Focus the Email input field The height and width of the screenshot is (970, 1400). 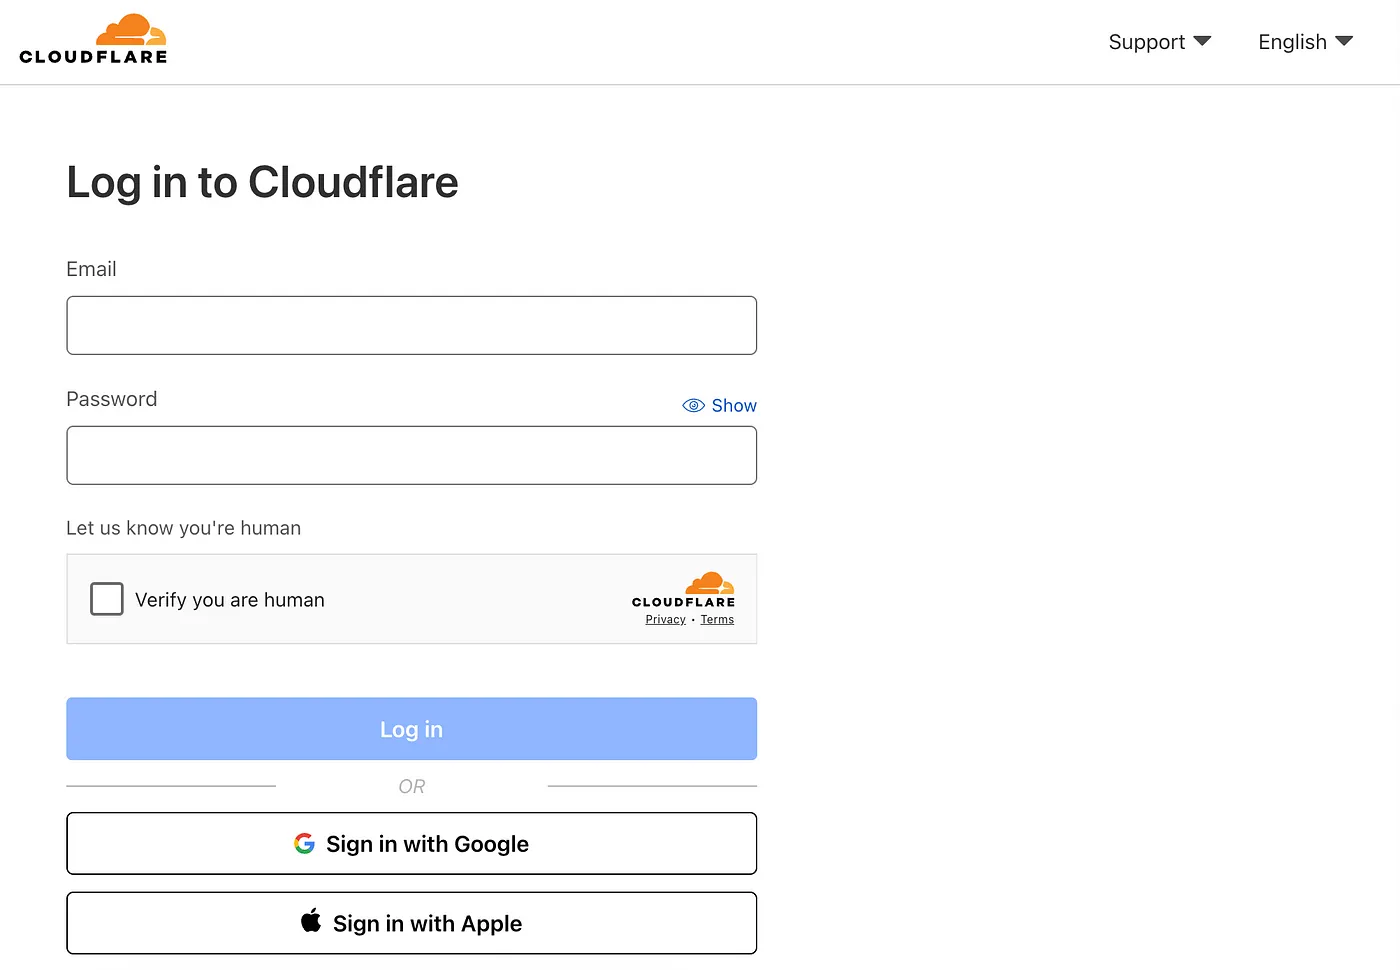pyautogui.click(x=411, y=325)
